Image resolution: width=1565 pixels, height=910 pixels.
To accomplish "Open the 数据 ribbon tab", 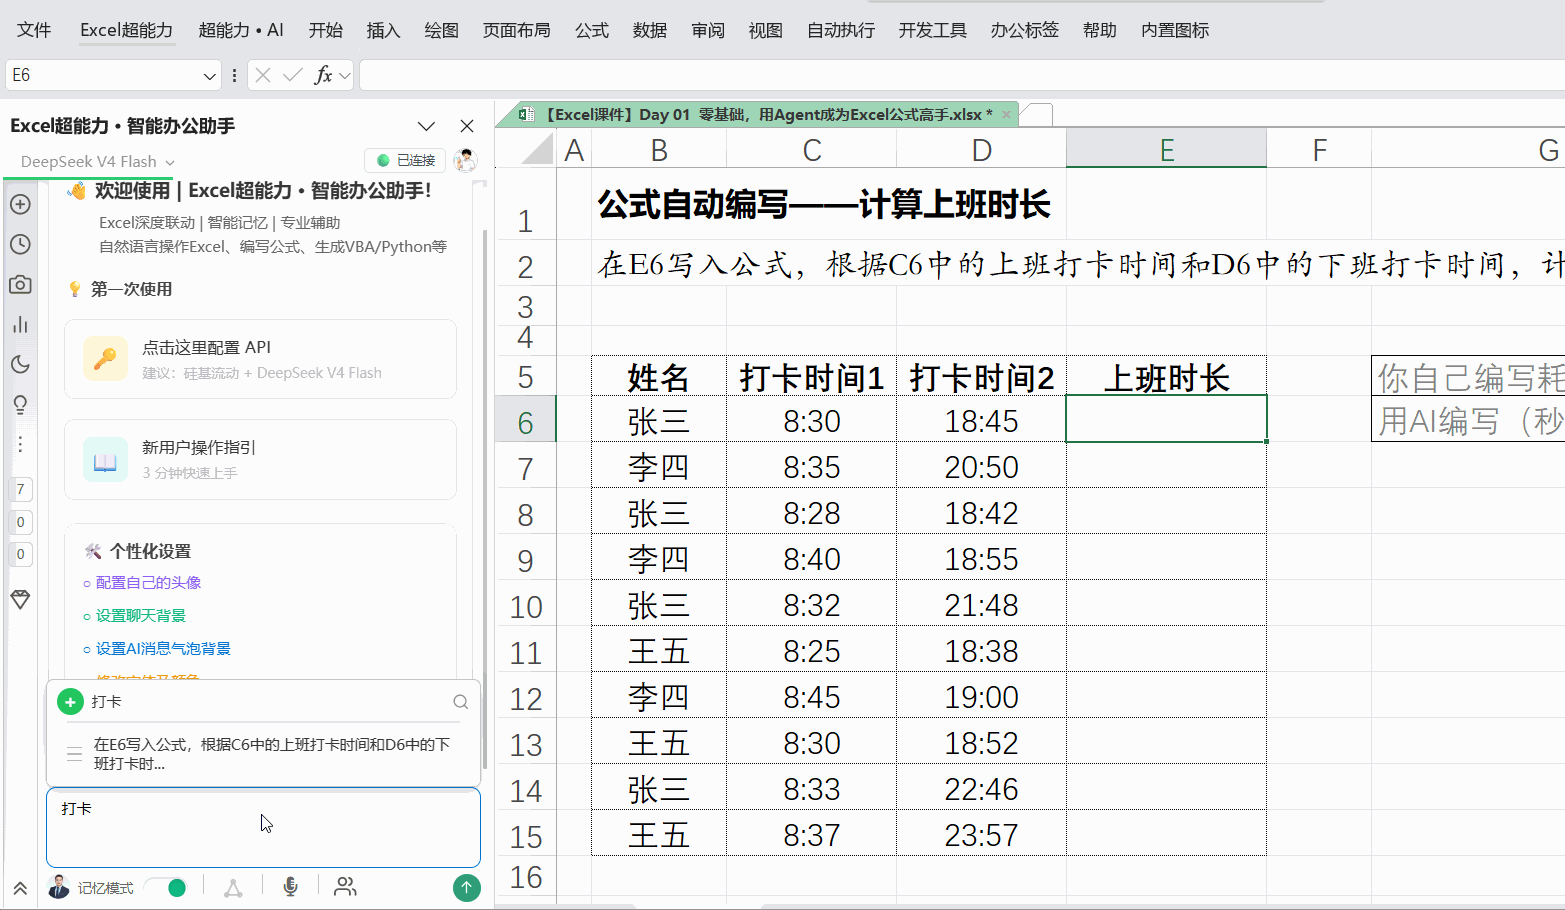I will [x=650, y=30].
